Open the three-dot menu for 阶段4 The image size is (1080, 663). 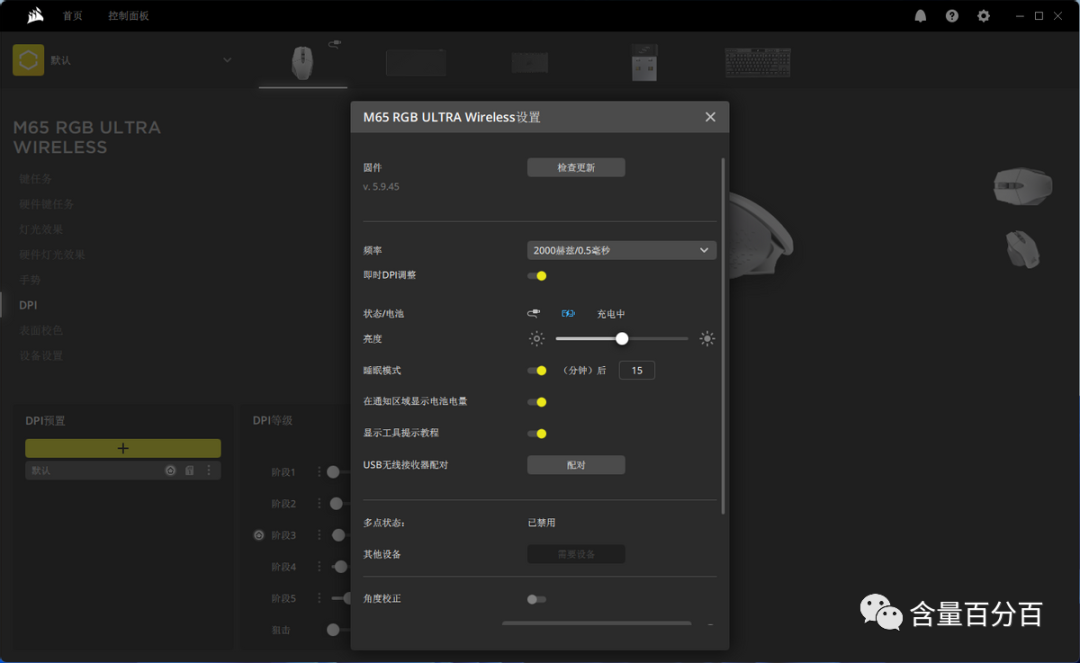319,567
